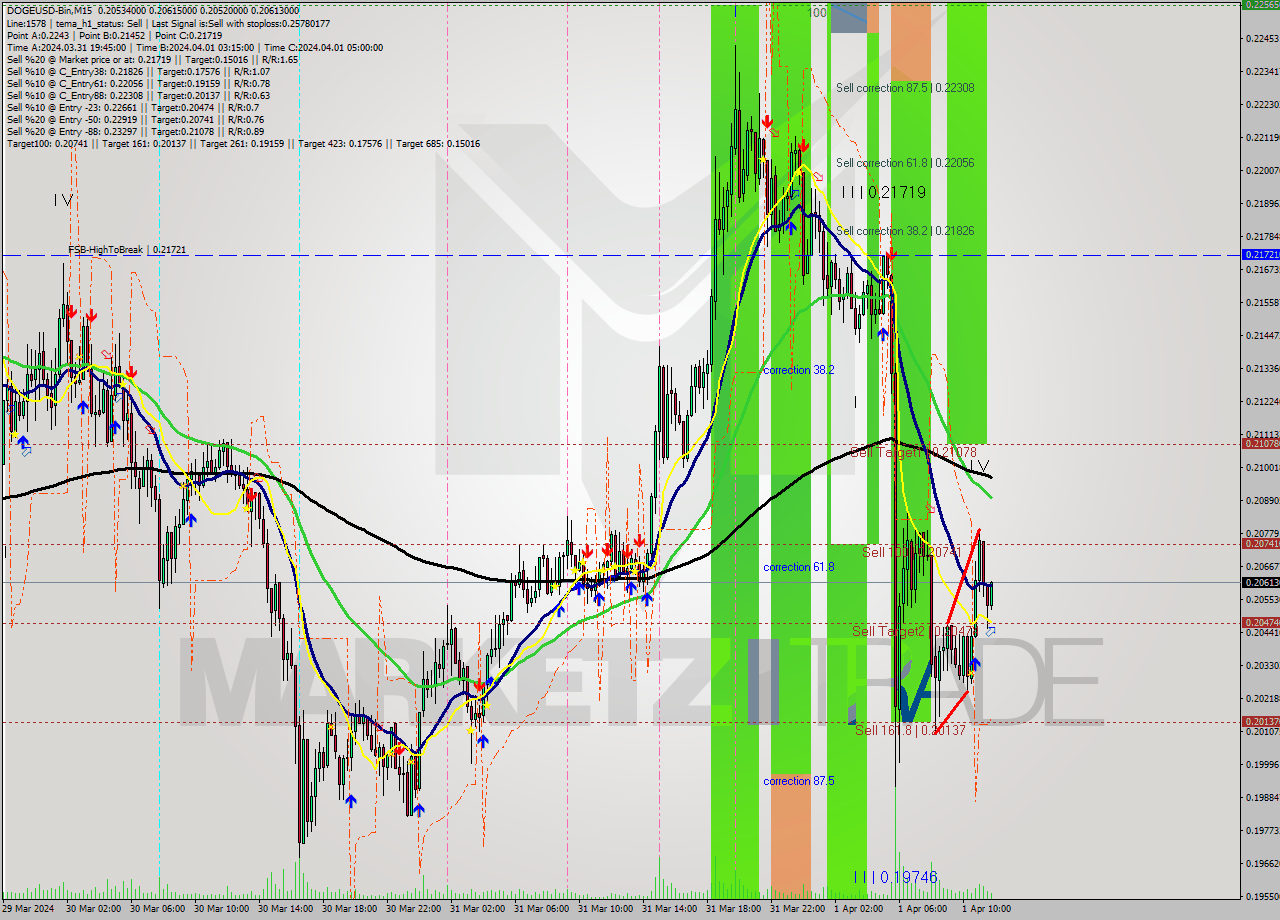Click the '30 Mar 10:00' time label

coord(221,909)
